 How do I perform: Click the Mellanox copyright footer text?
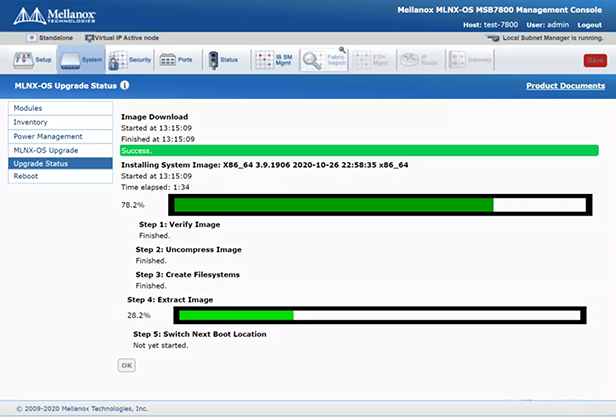click(82, 409)
